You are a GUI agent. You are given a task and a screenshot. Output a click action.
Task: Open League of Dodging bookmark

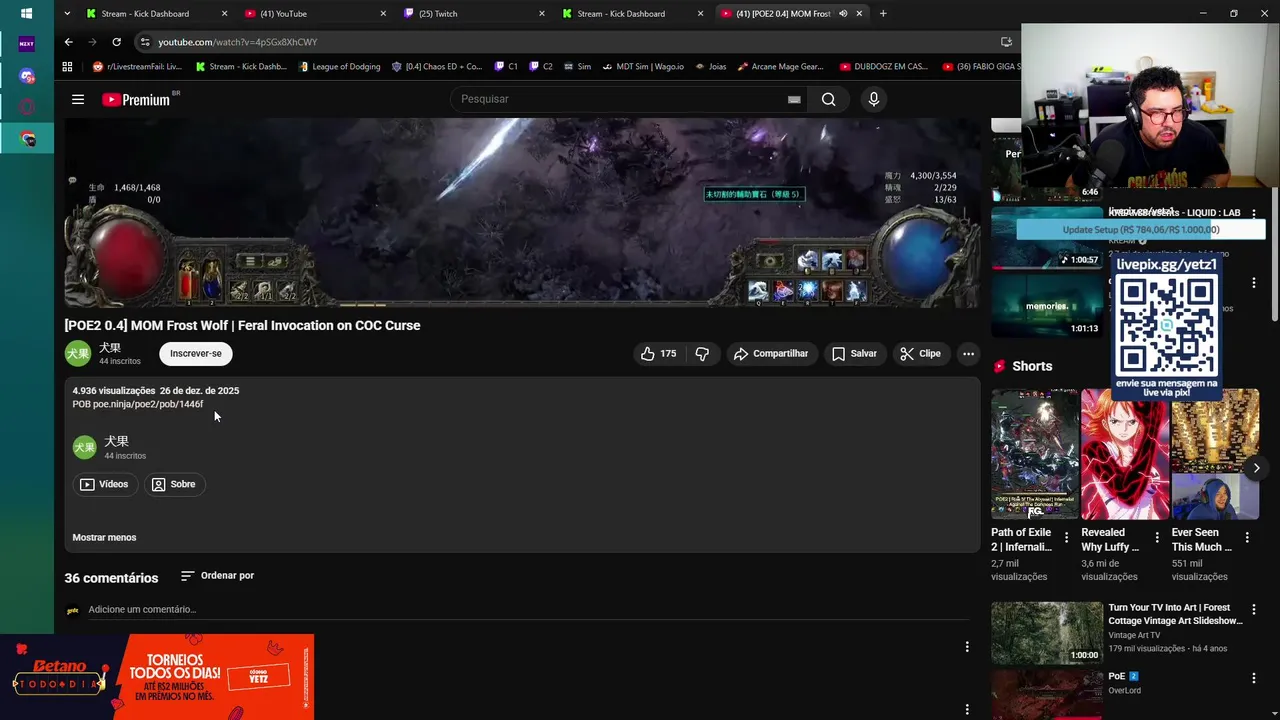coord(339,67)
